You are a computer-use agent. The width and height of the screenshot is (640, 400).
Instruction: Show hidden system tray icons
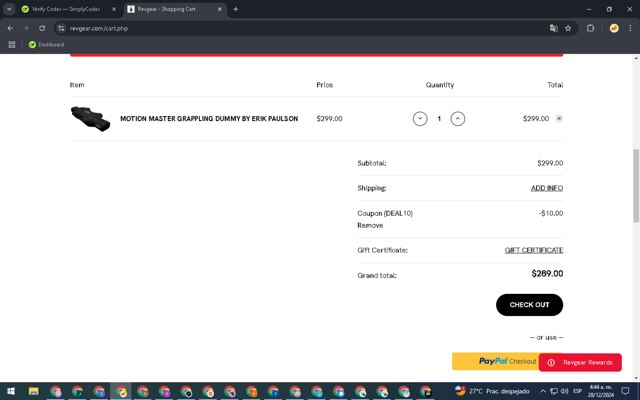[x=543, y=391]
